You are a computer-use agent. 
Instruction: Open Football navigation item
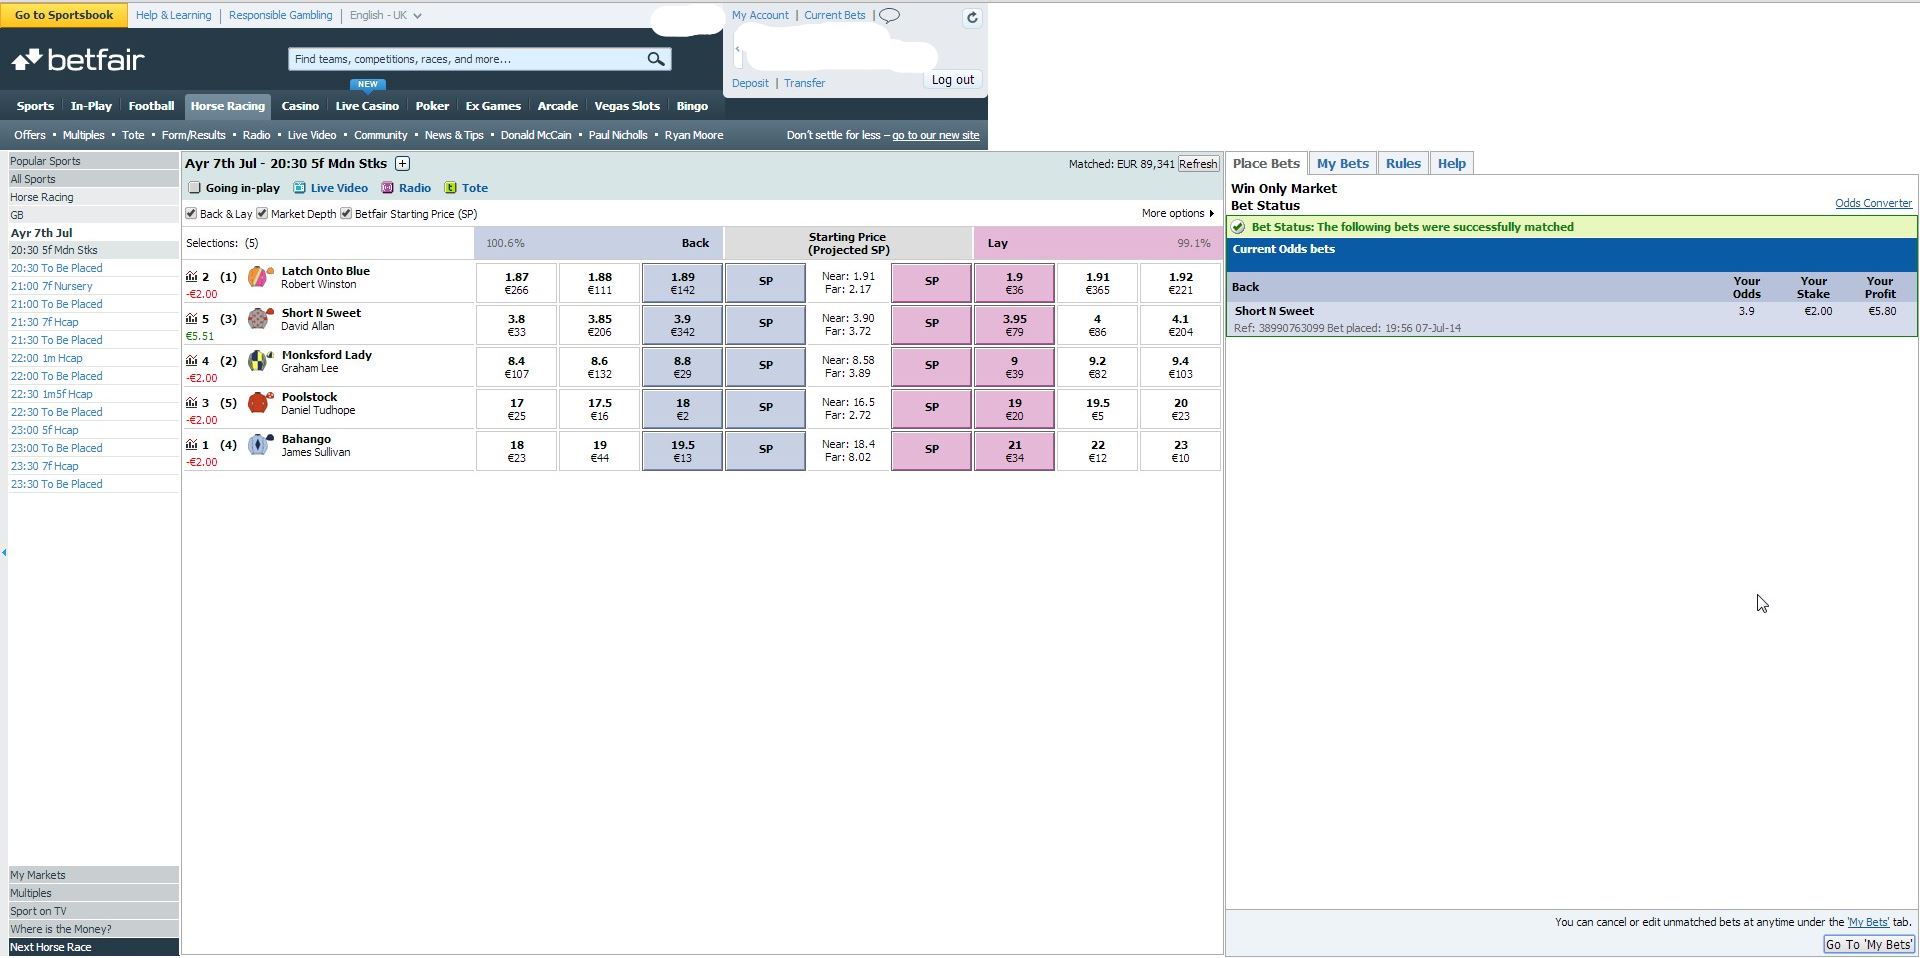pos(151,106)
